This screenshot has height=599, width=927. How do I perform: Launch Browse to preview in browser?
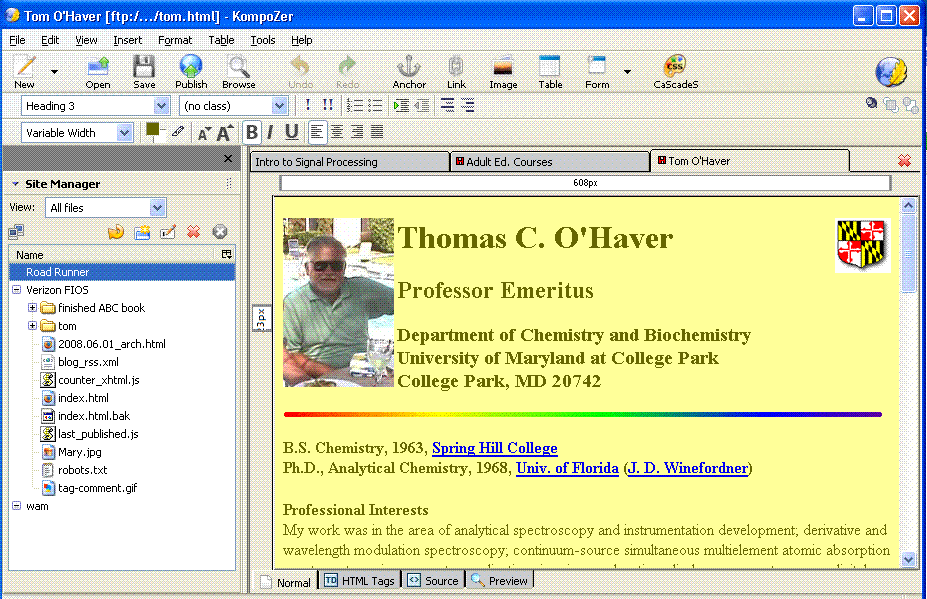(238, 72)
